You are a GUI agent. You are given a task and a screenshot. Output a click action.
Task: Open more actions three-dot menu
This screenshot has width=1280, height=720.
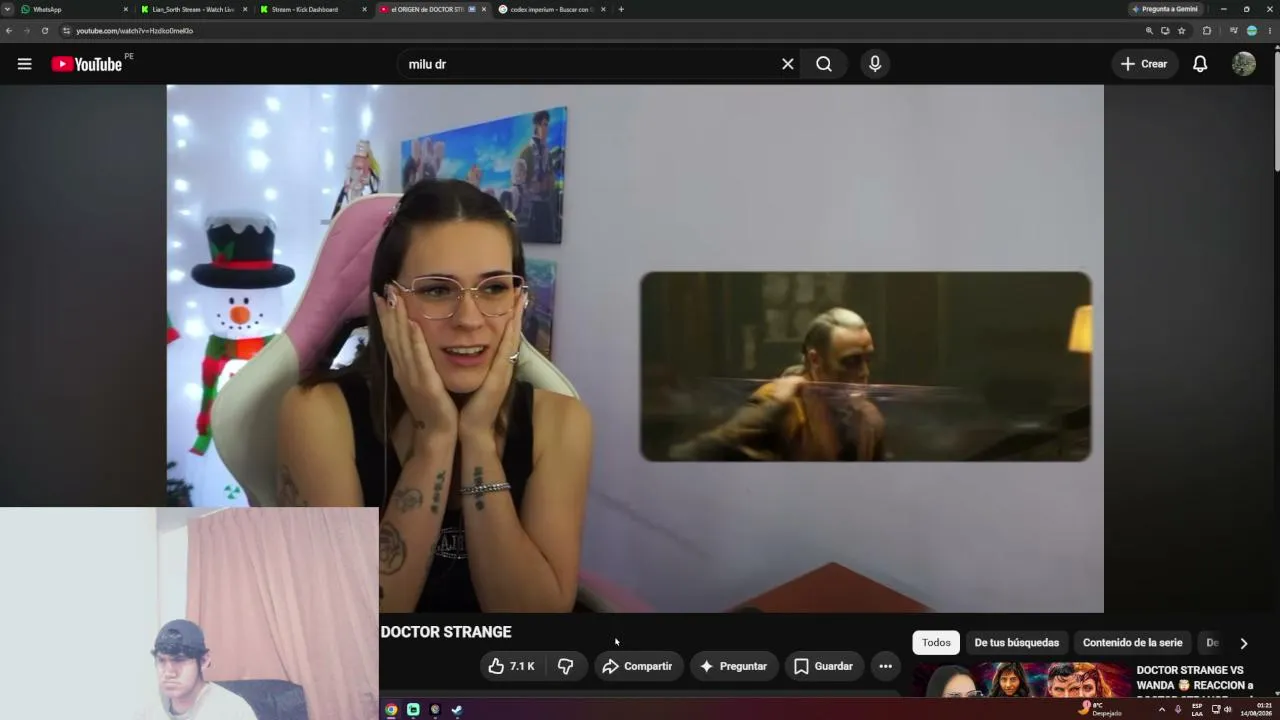pos(885,666)
